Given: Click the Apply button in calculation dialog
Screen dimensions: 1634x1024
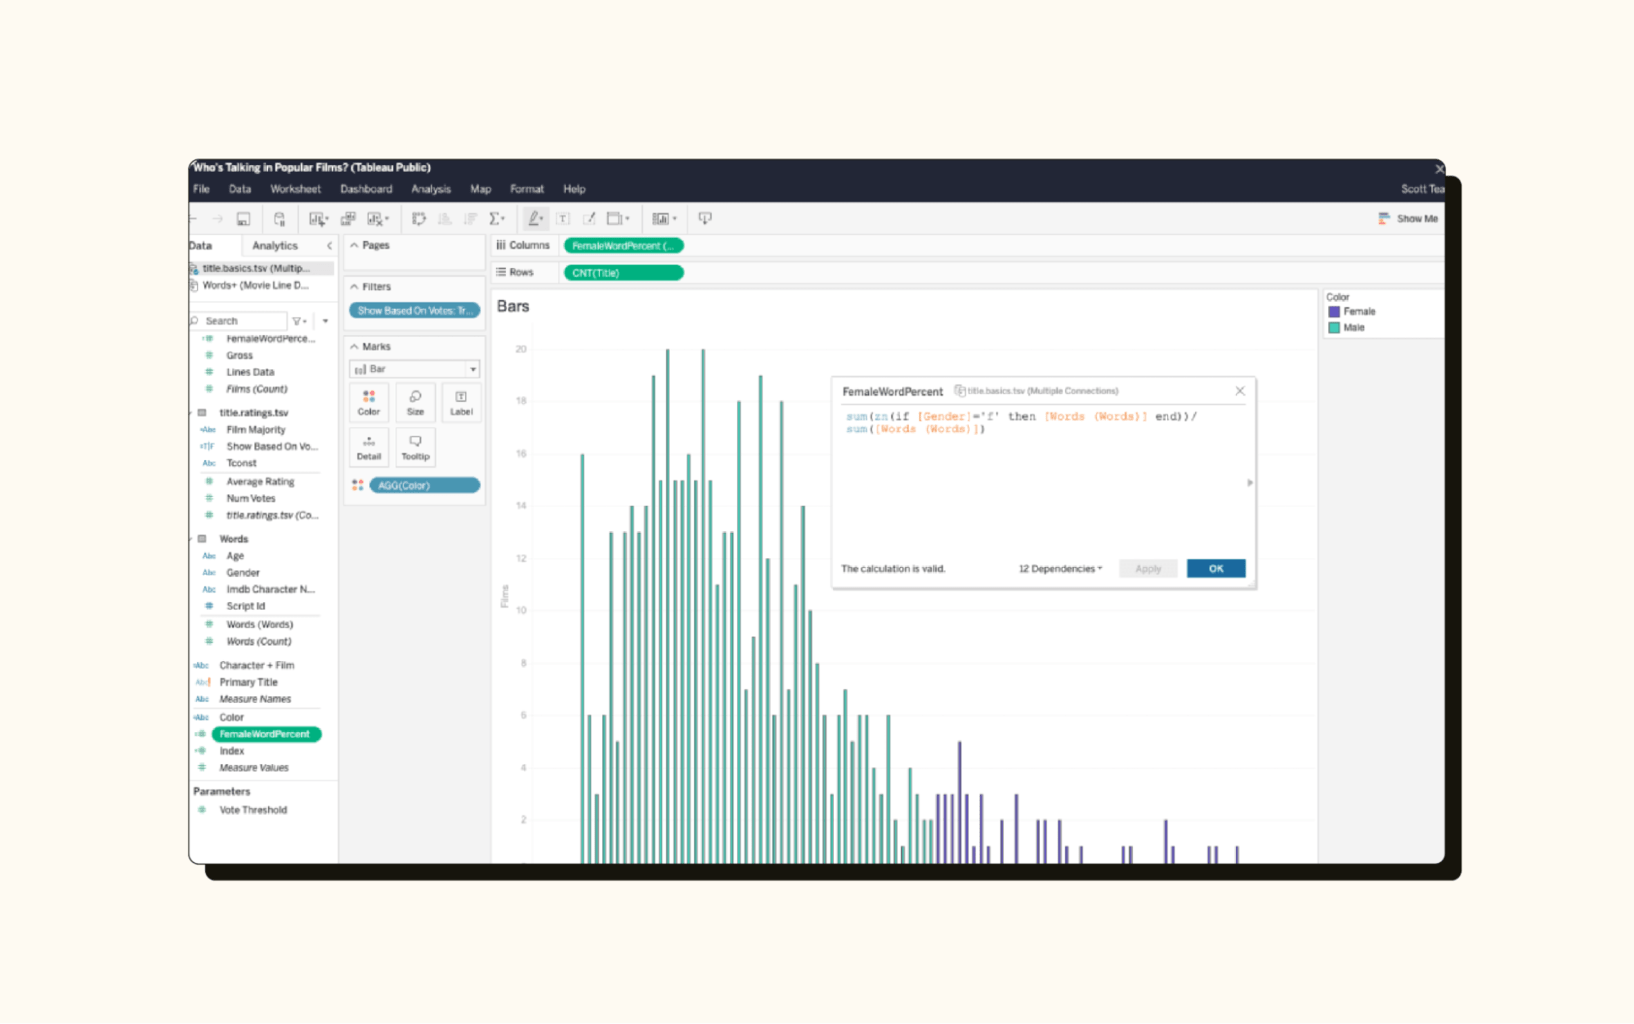Looking at the screenshot, I should click(1147, 568).
